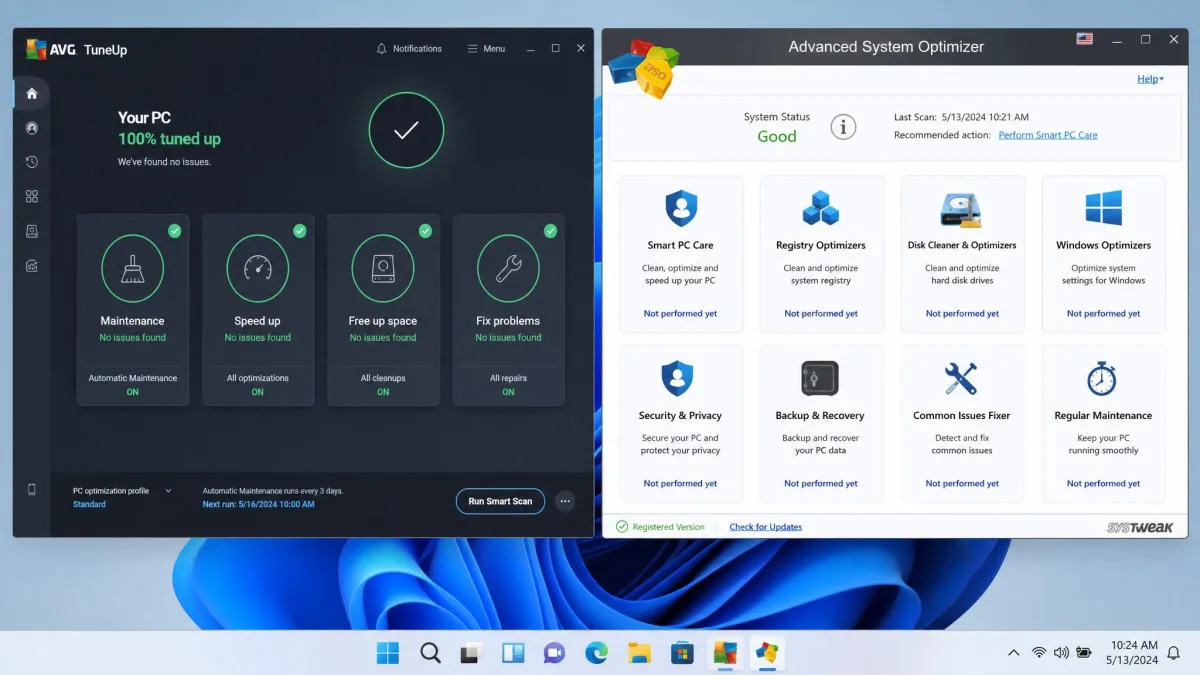Open File Explorer from the taskbar

(x=639, y=653)
